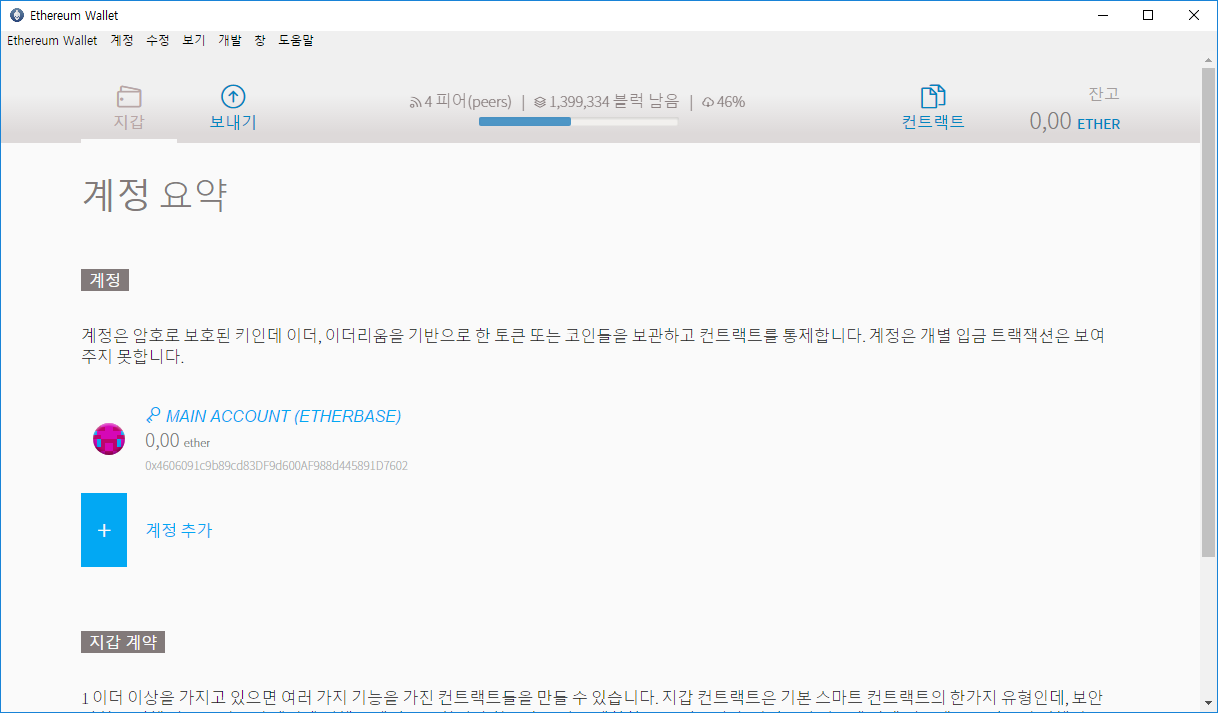Click the blue plus add account button
Screen dimensions: 1218x713
click(x=104, y=530)
